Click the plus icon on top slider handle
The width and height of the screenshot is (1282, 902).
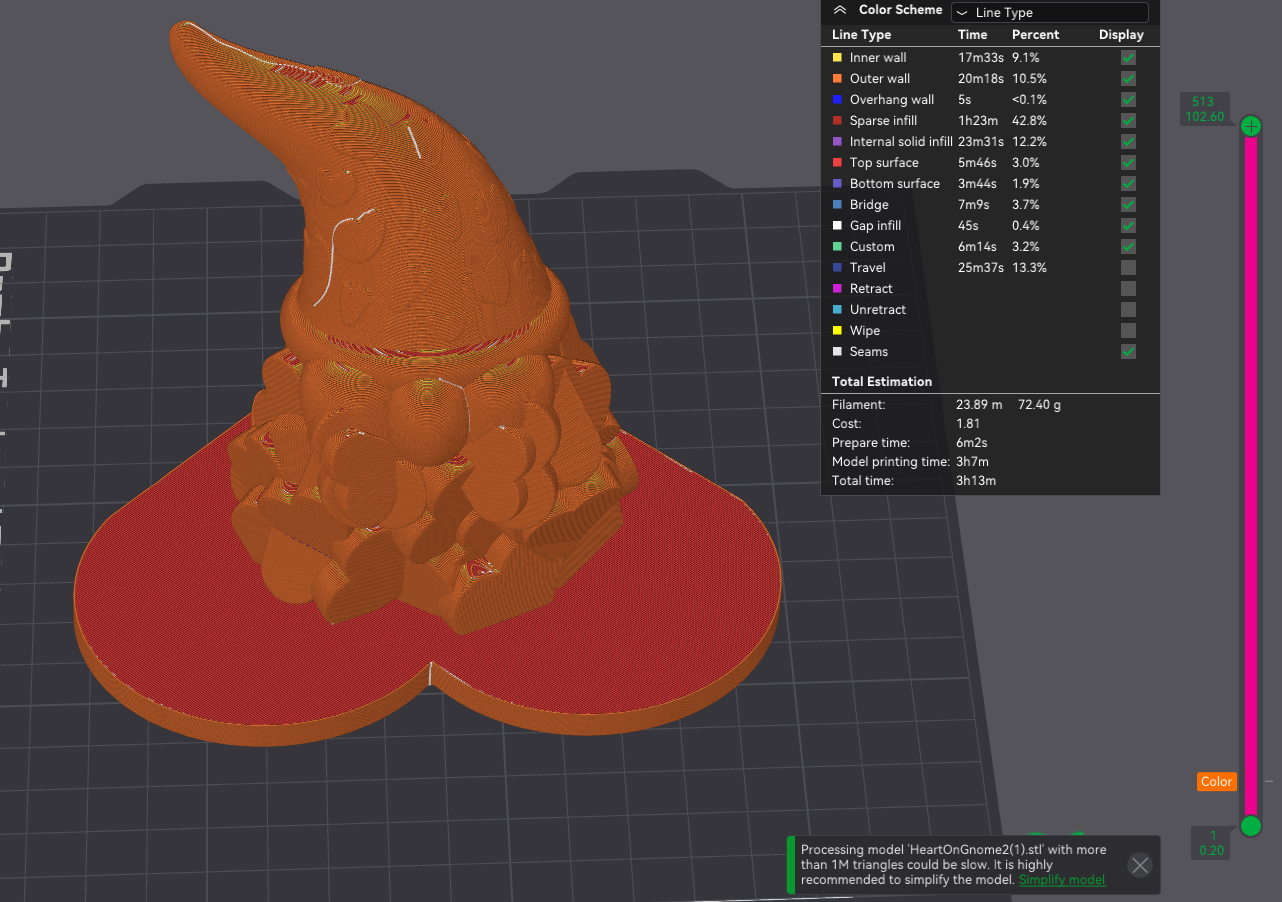click(1250, 126)
